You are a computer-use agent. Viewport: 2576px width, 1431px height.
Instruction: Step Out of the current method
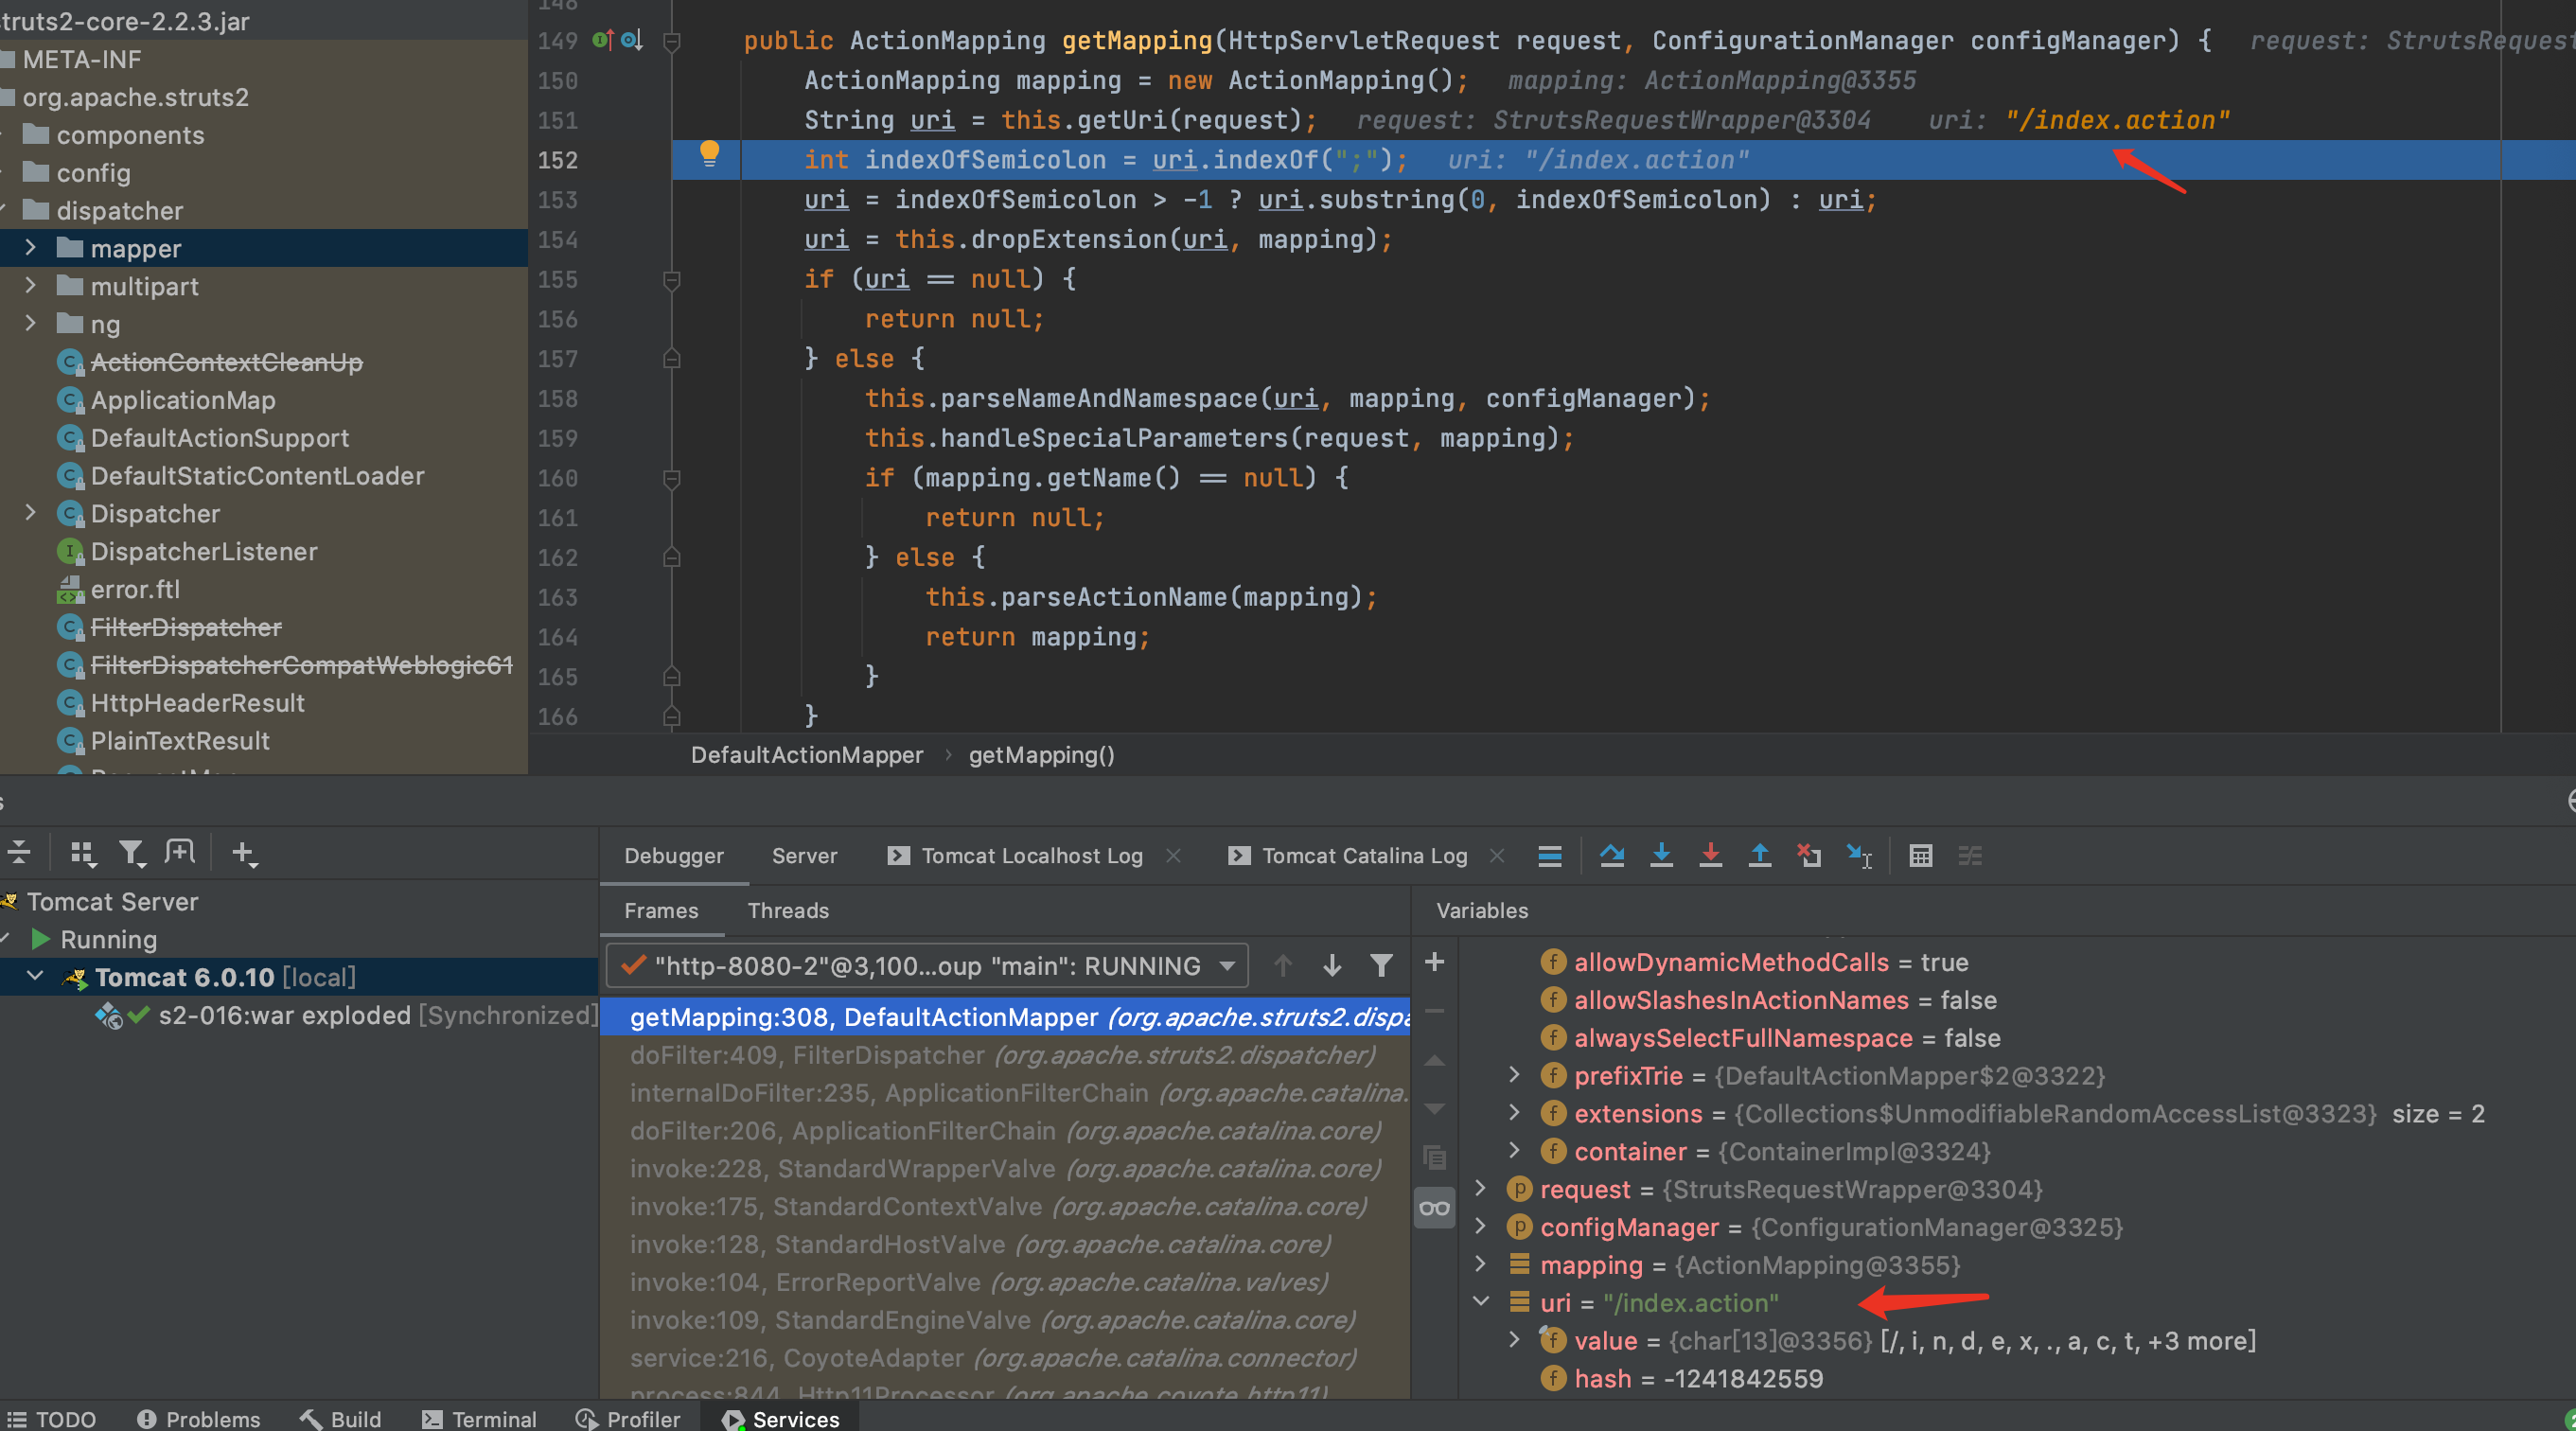tap(1760, 856)
